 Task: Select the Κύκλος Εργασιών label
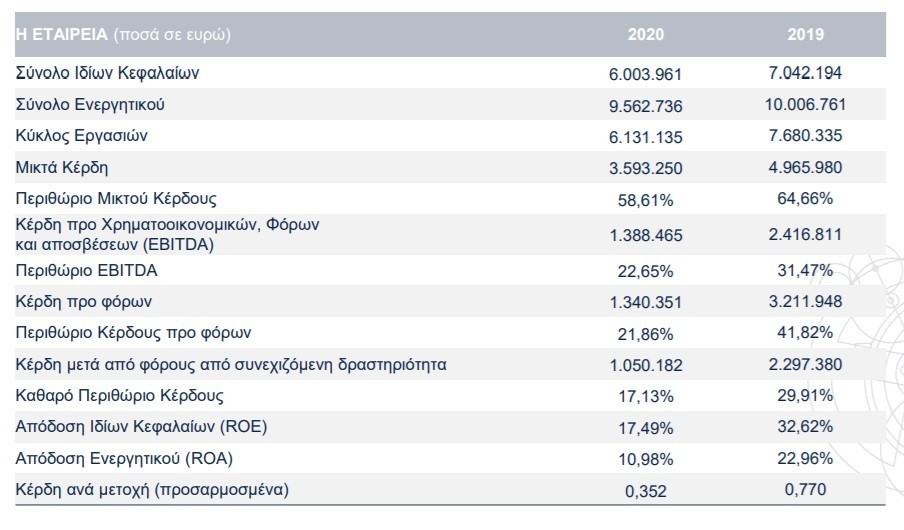click(81, 136)
